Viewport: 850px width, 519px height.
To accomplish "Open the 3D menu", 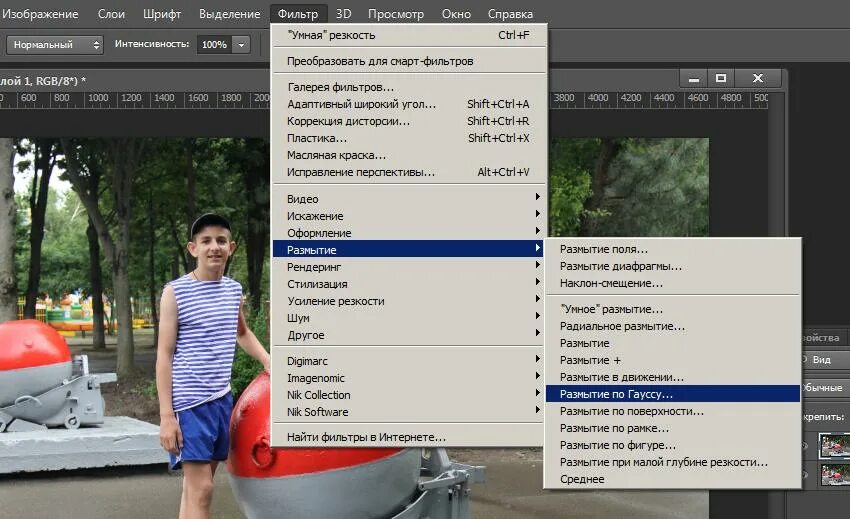I will [343, 14].
